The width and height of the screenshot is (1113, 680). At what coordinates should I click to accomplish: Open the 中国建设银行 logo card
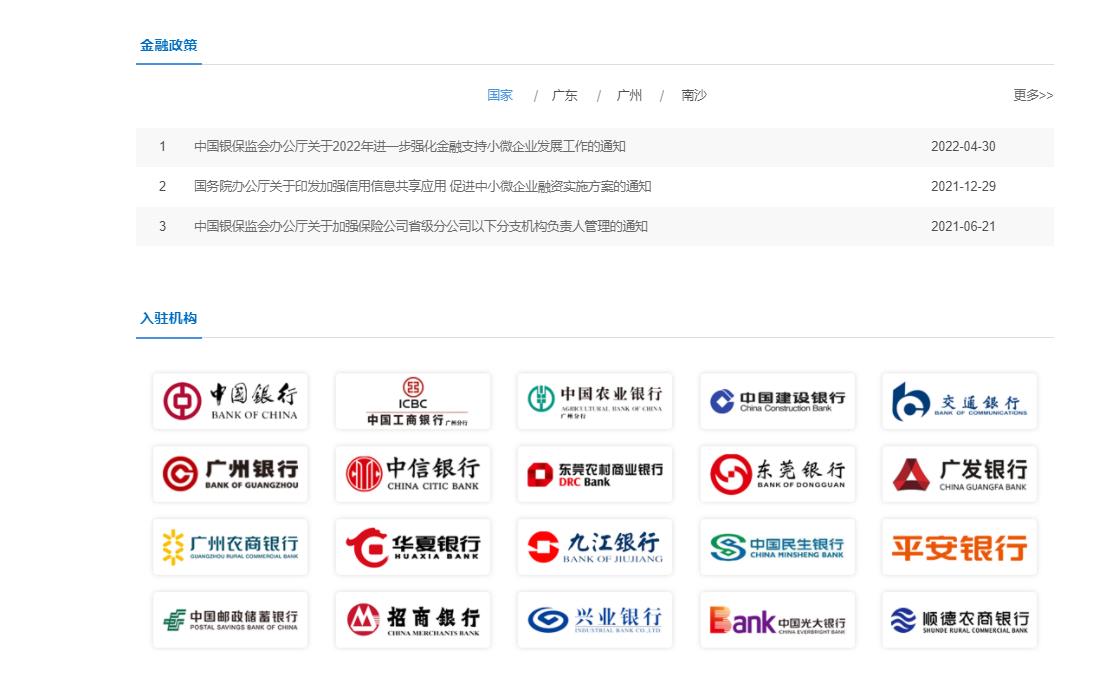[x=777, y=402]
